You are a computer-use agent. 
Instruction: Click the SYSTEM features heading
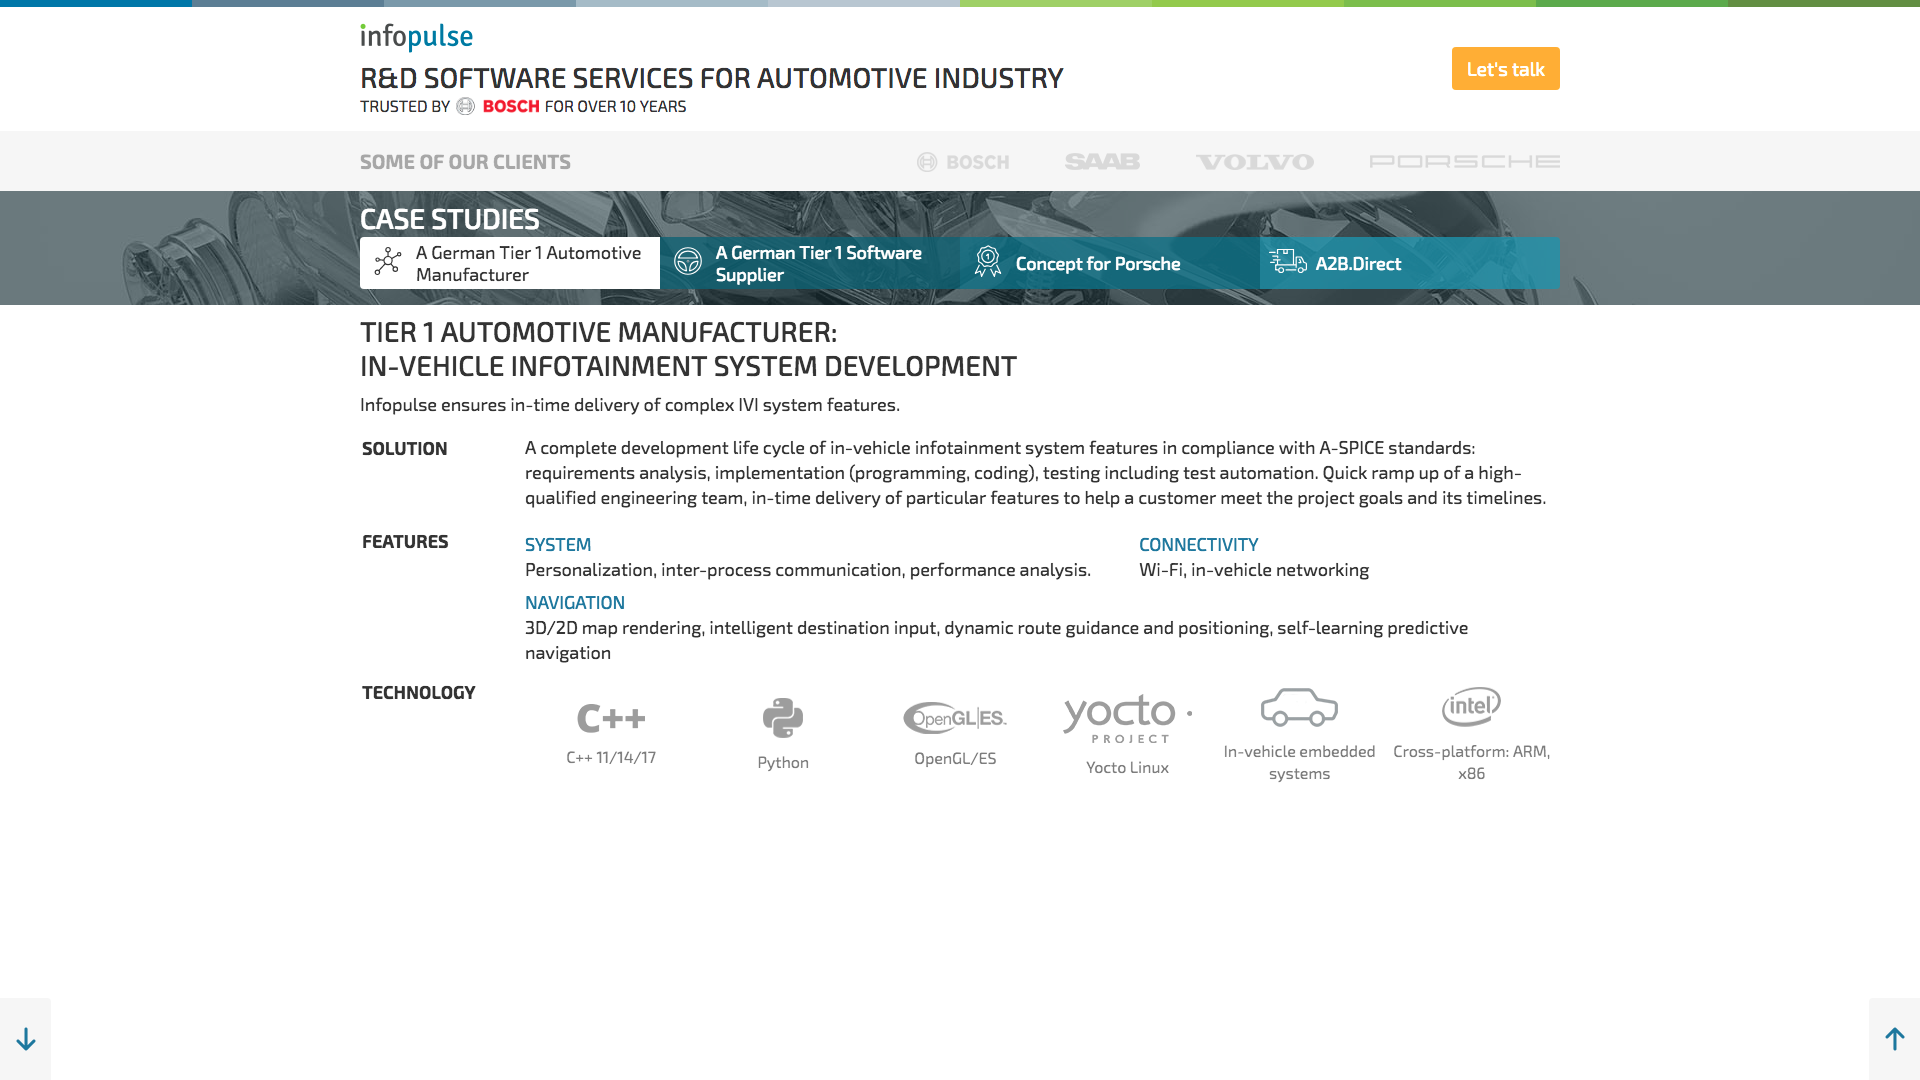tap(558, 545)
